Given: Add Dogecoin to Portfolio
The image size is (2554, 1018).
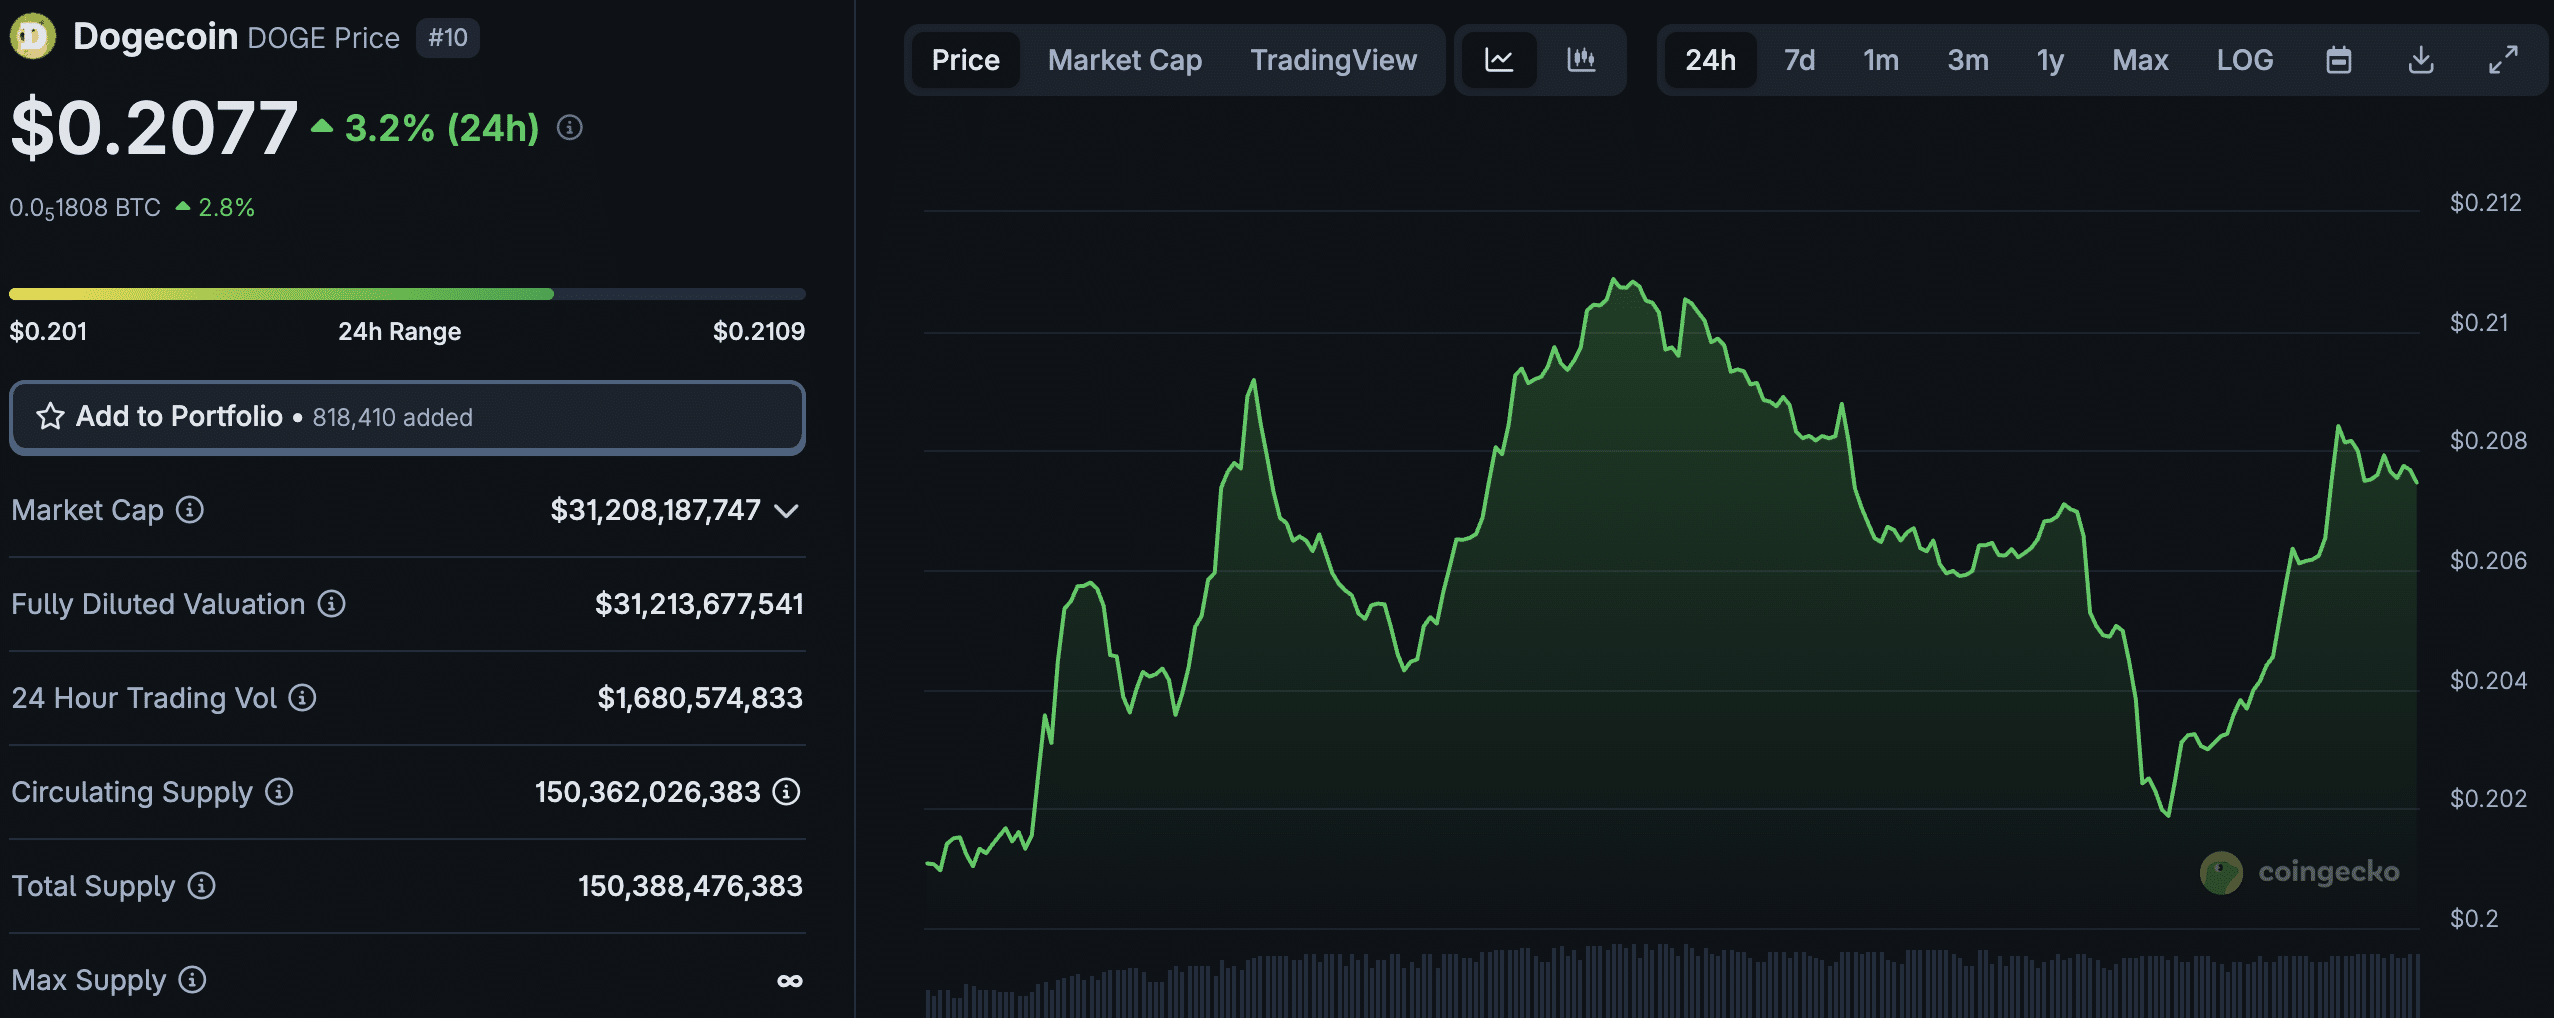Looking at the screenshot, I should coord(406,417).
